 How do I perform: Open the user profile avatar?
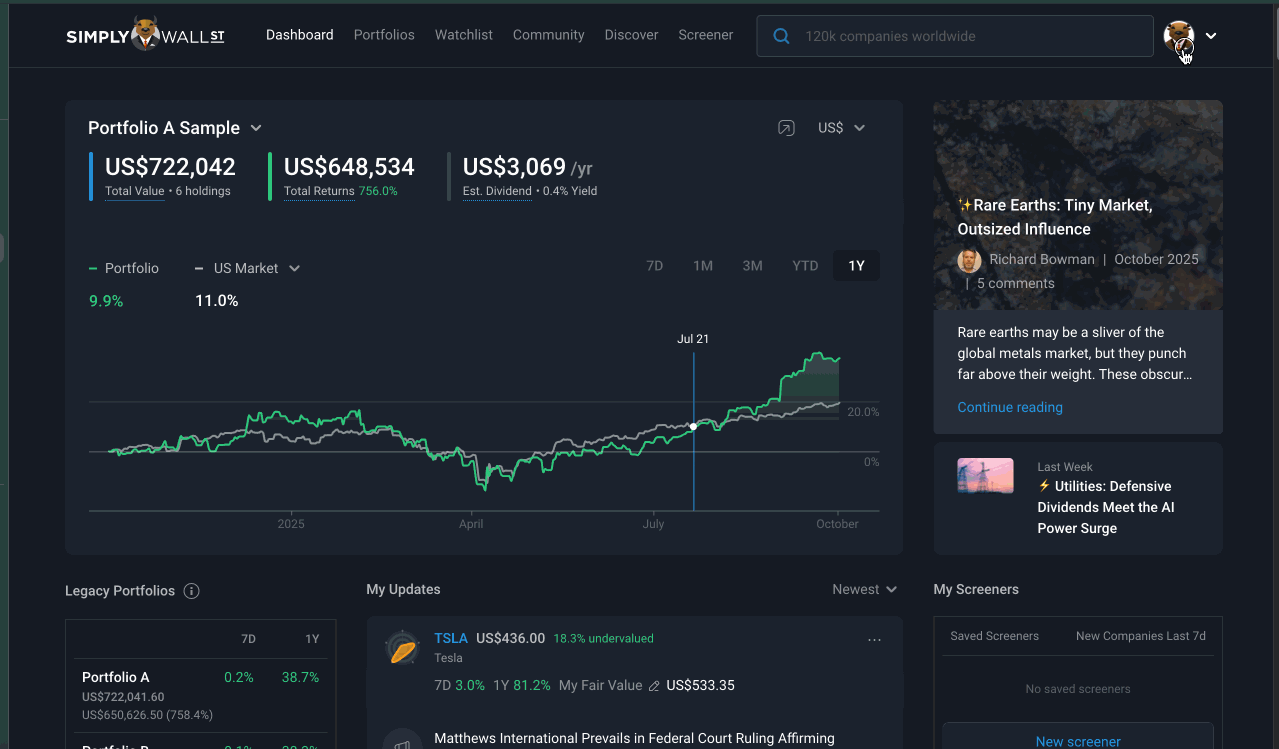coord(1179,36)
